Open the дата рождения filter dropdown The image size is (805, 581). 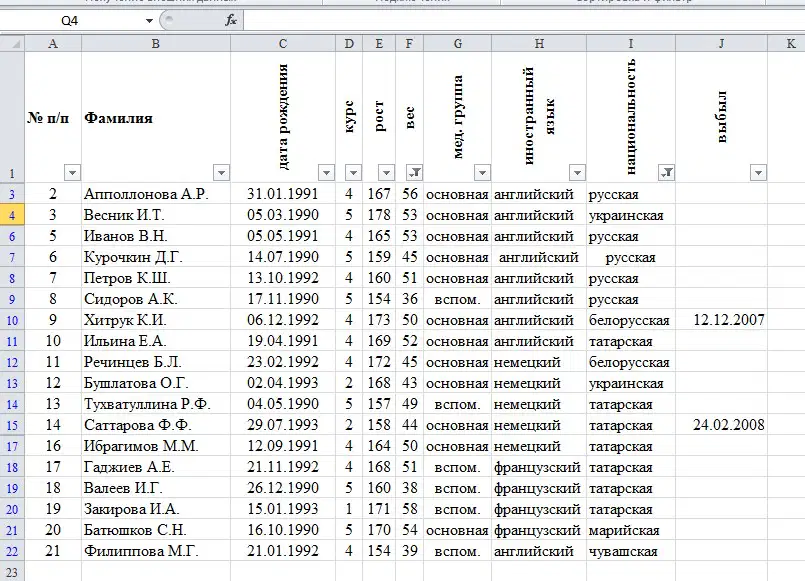327,172
